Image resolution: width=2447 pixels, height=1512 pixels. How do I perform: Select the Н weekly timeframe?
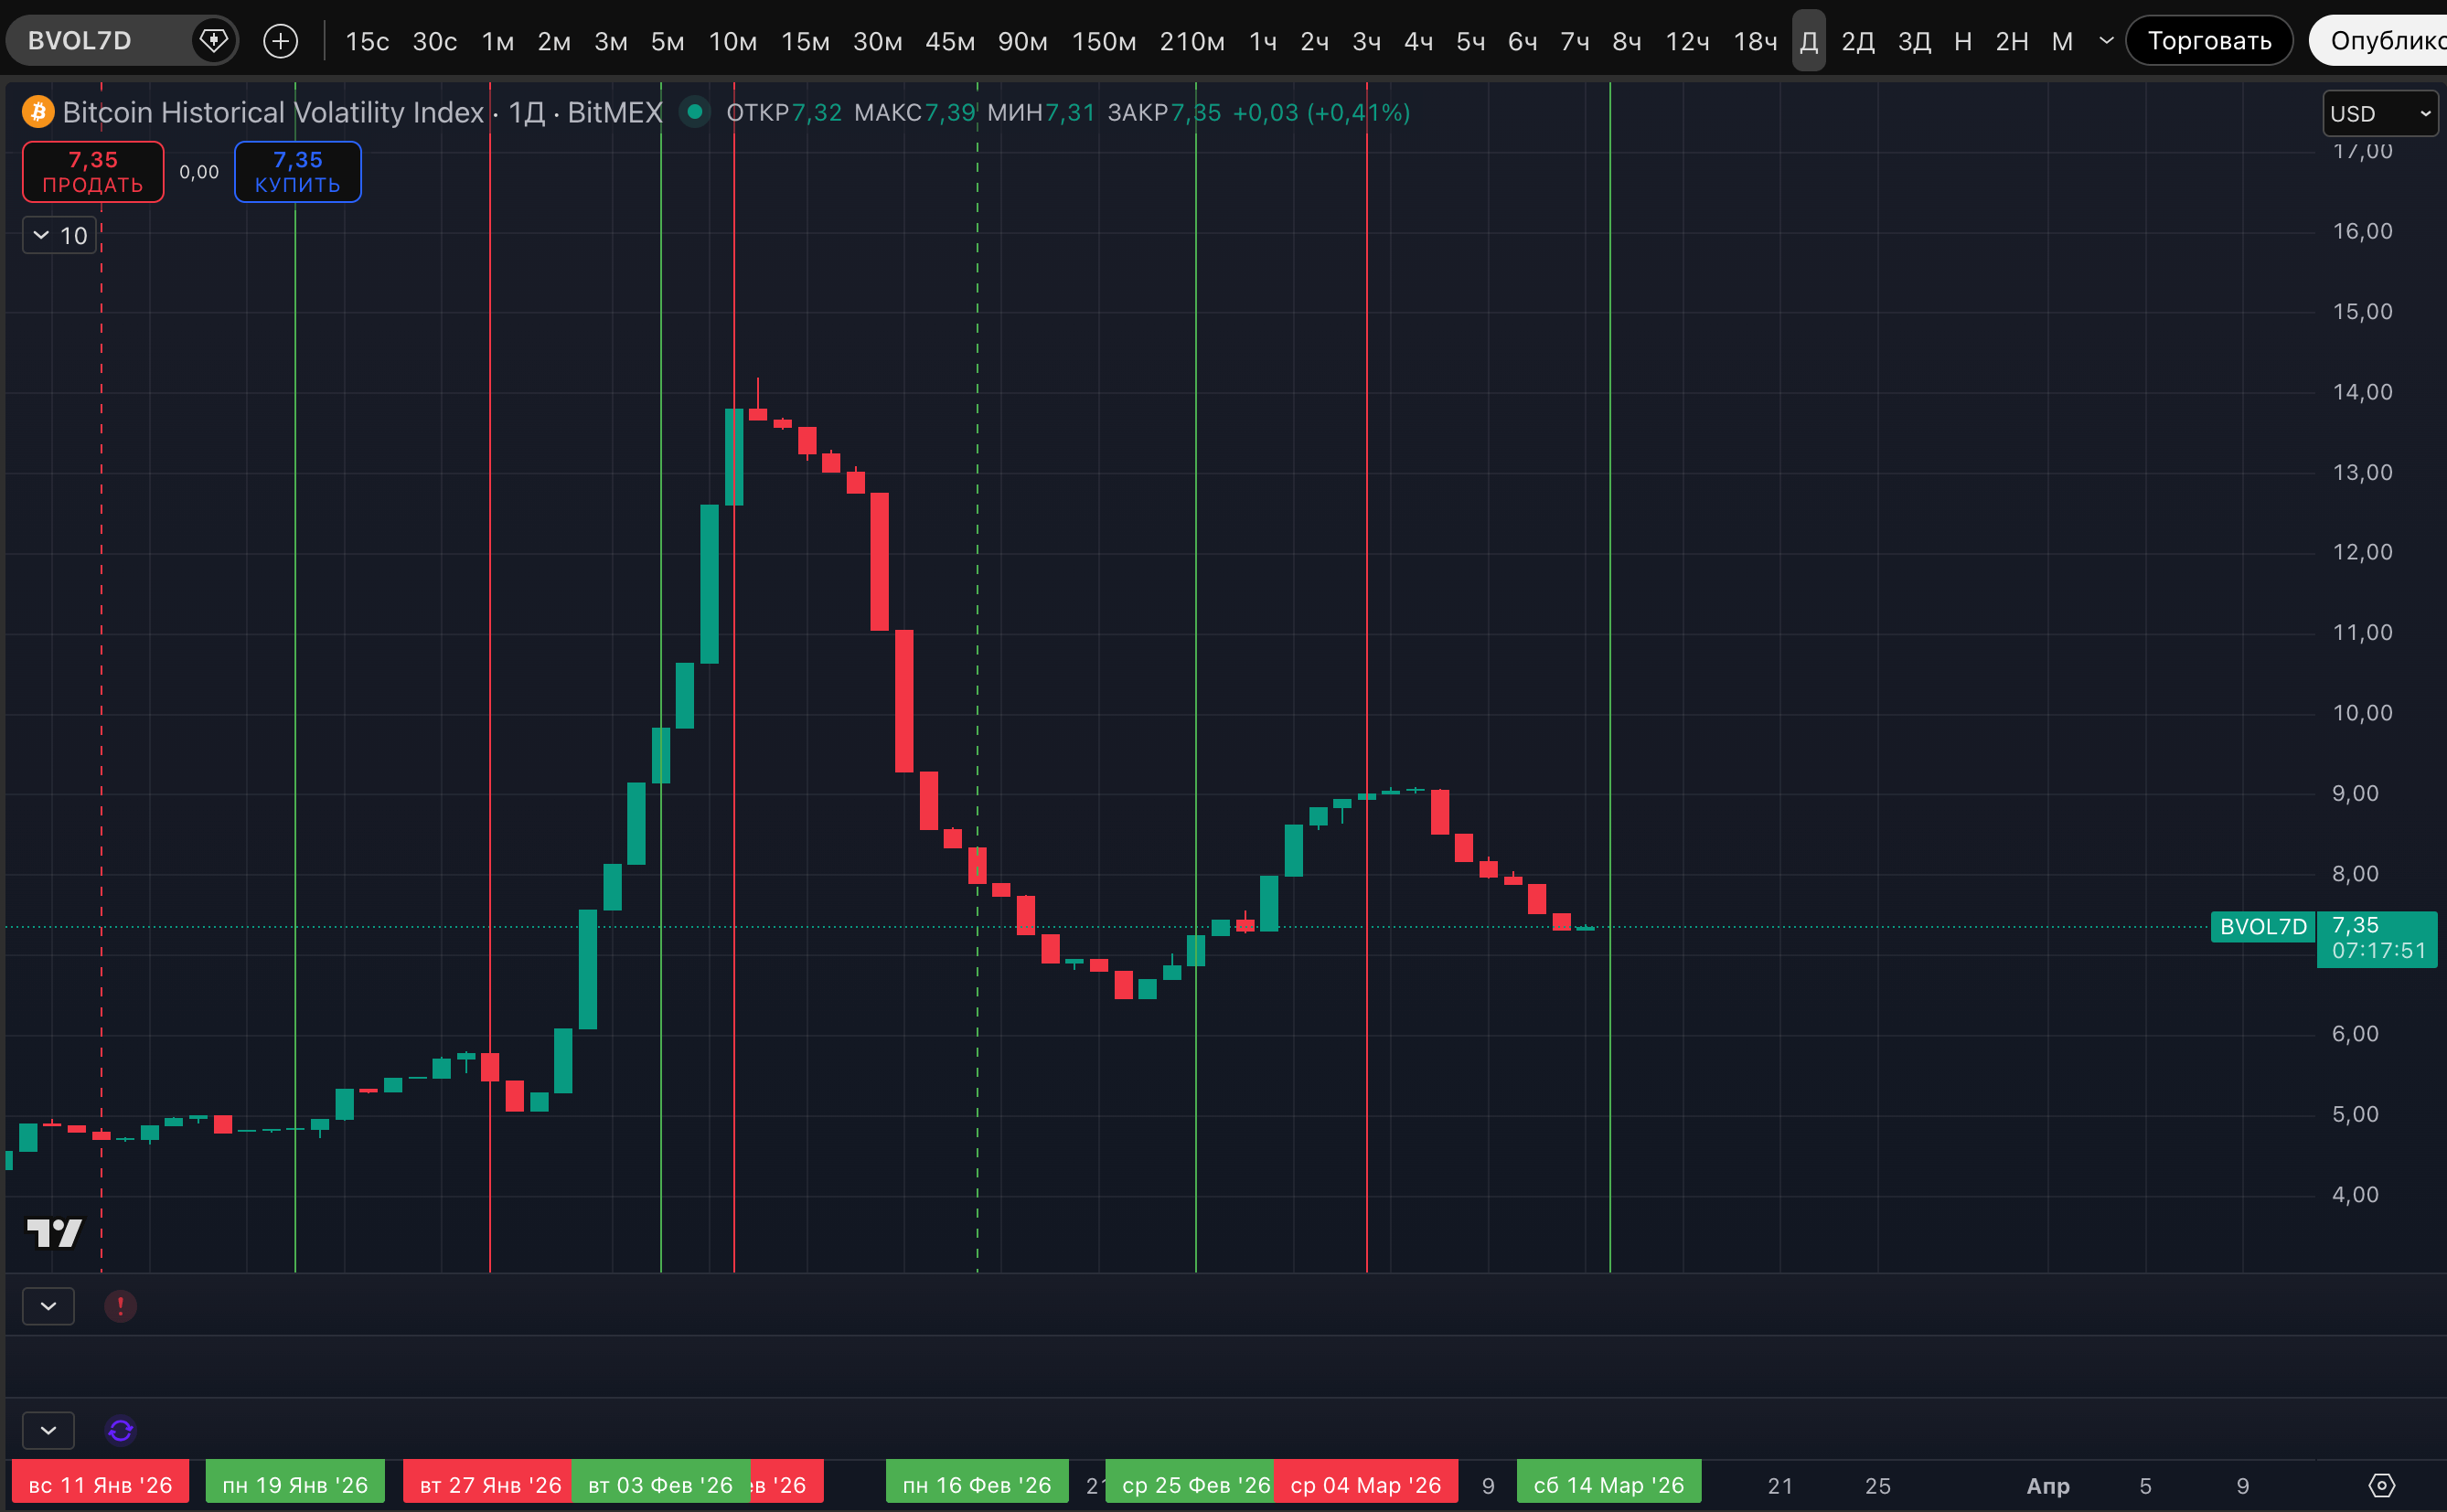point(1962,41)
